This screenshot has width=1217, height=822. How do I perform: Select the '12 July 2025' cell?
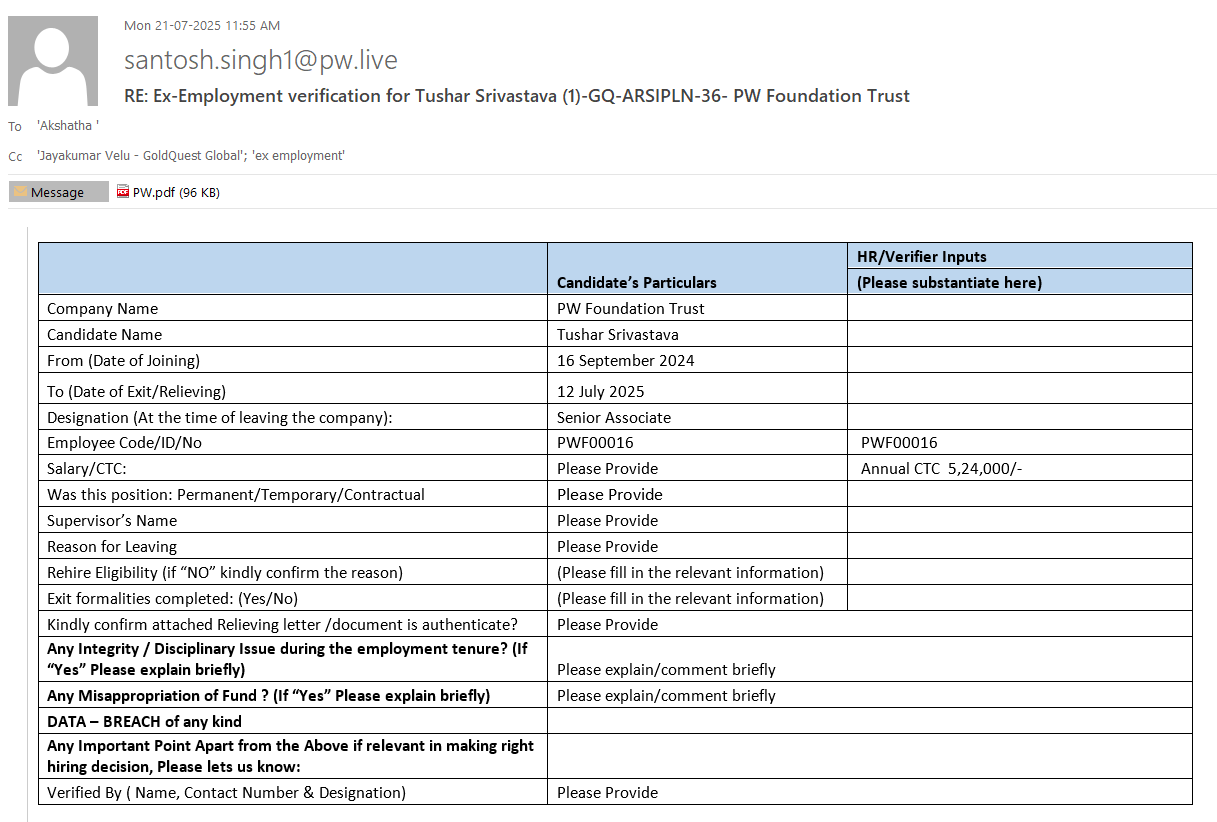pyautogui.click(x=697, y=389)
